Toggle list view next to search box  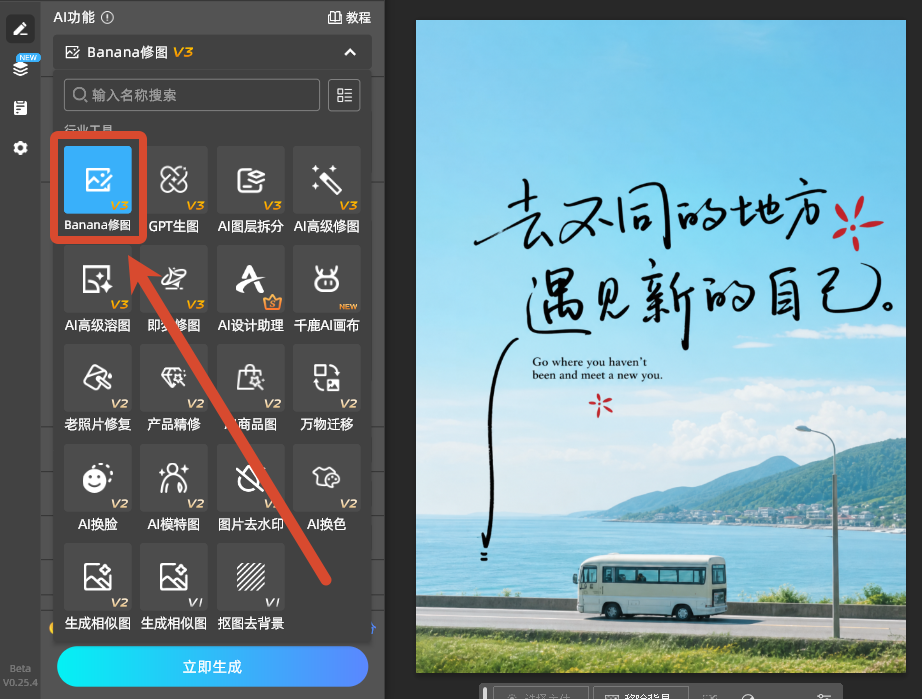(x=344, y=95)
